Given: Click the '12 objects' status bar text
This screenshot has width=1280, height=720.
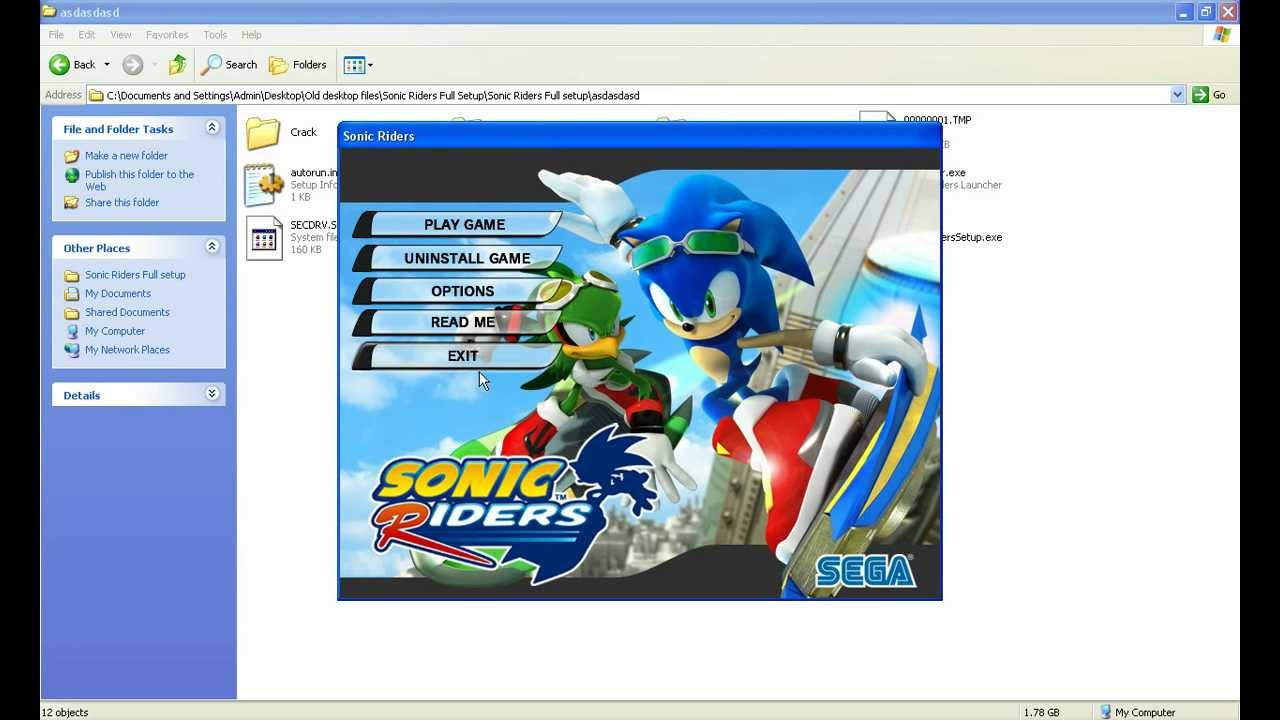Looking at the screenshot, I should (x=65, y=712).
